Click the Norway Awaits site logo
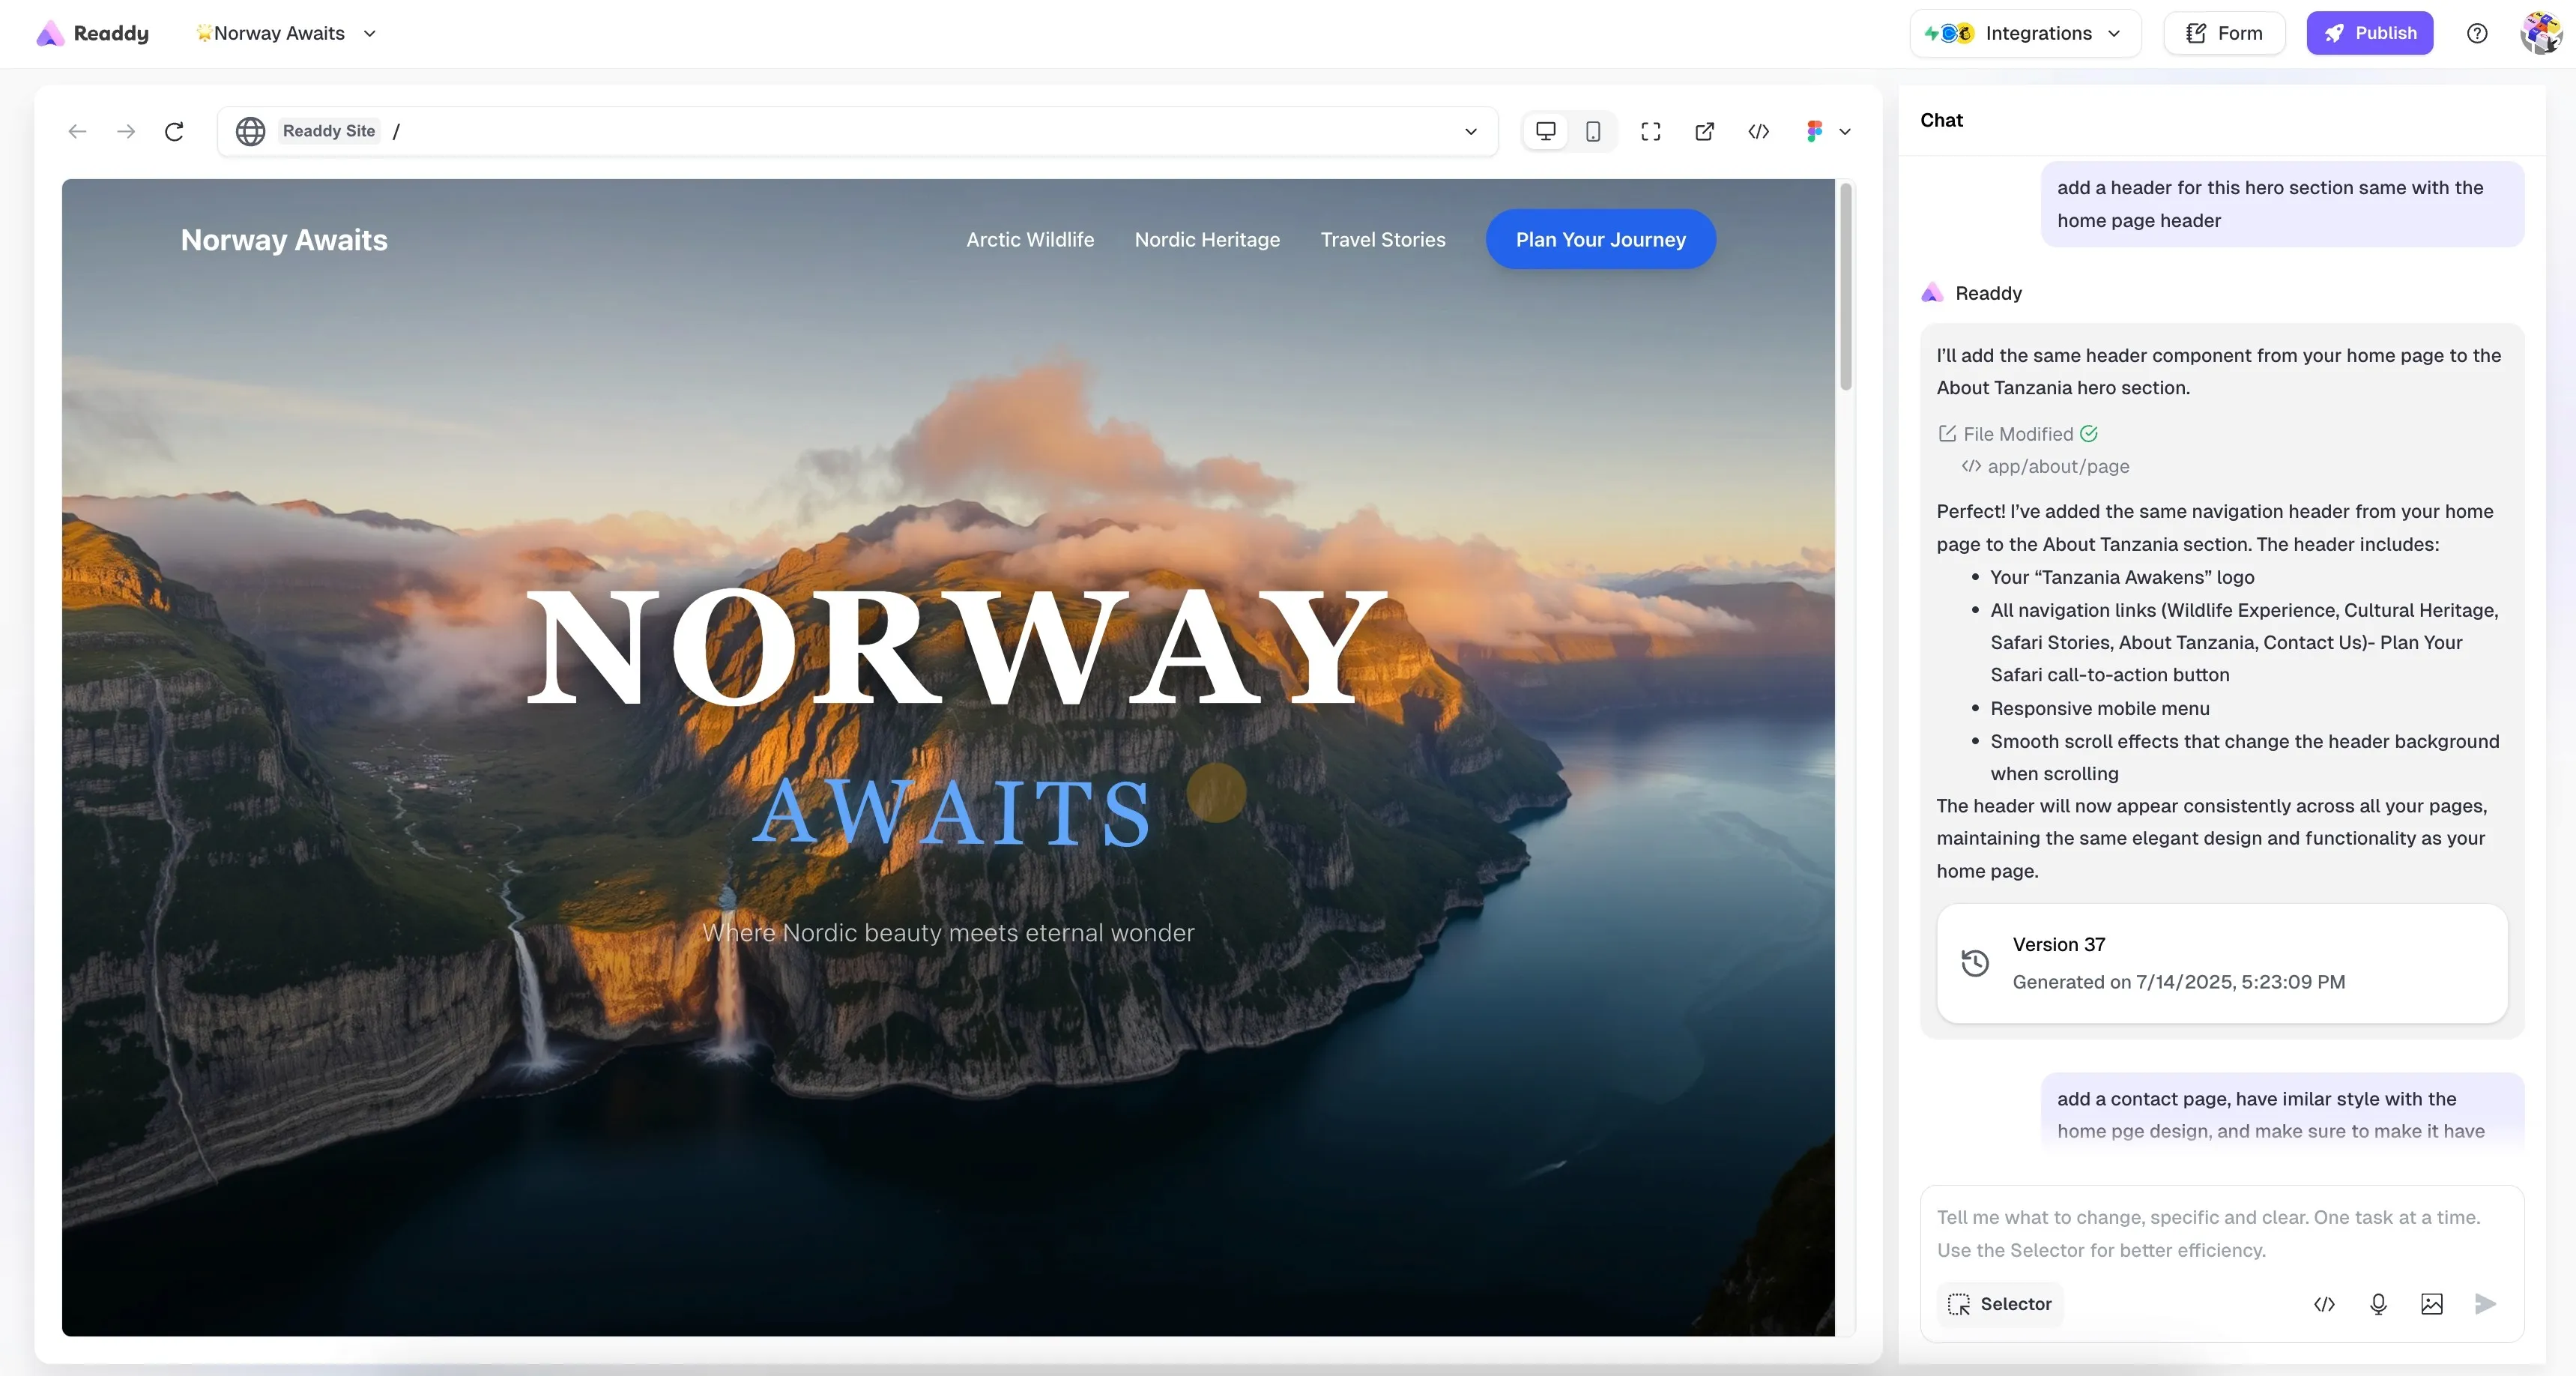The height and width of the screenshot is (1376, 2576). 284,240
